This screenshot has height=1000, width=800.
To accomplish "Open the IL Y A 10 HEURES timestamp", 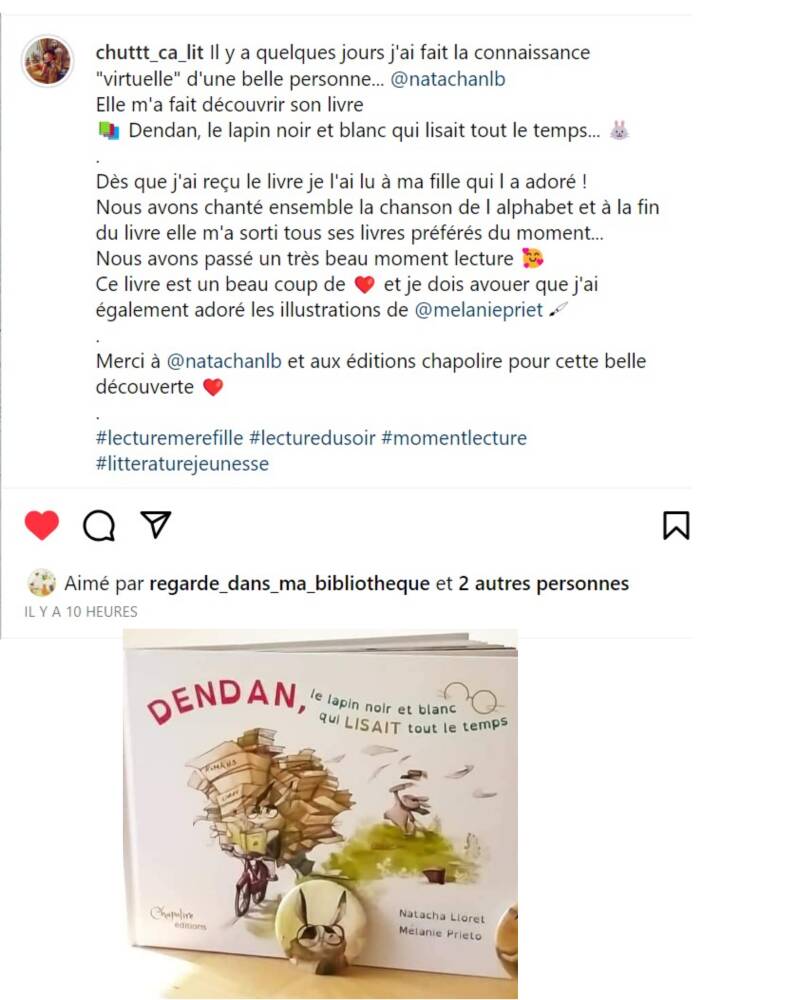I will pos(81,612).
